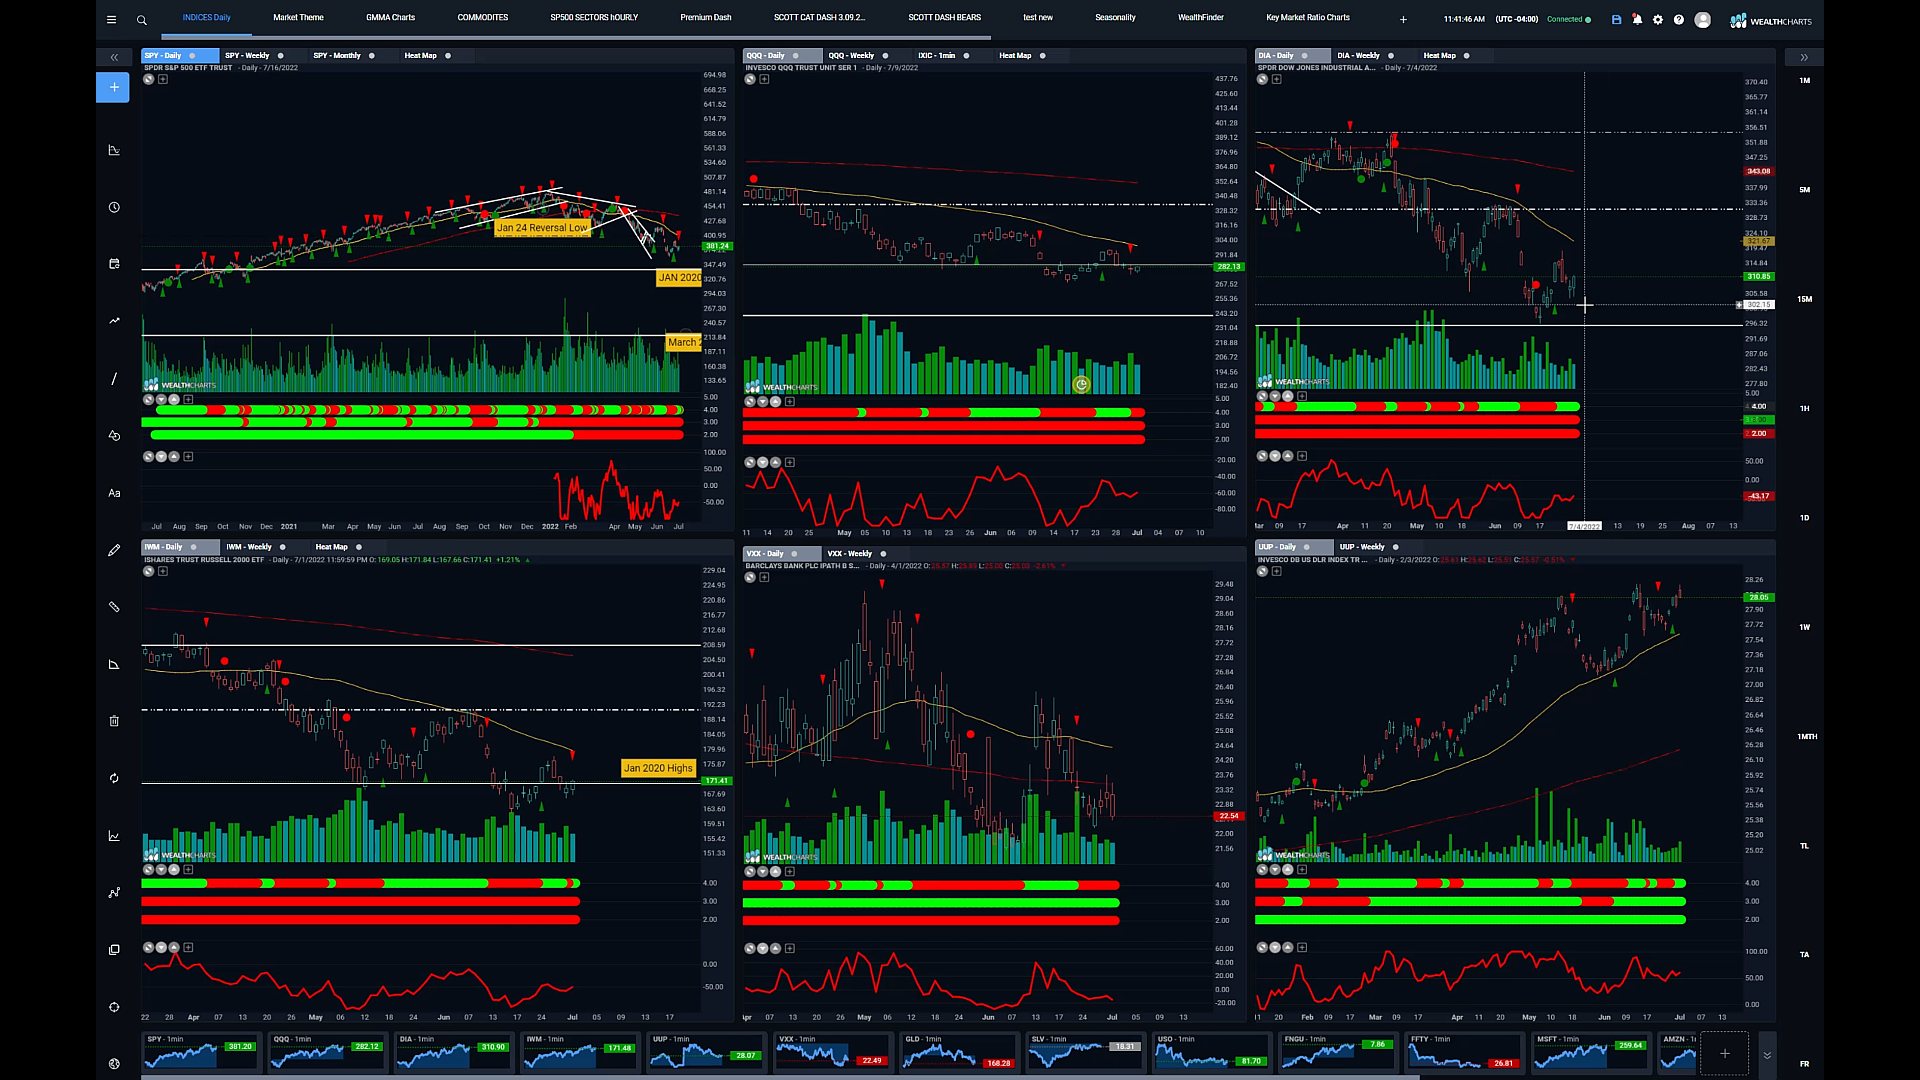Open the help question-mark icon
This screenshot has height=1080, width=1920.
(1679, 19)
